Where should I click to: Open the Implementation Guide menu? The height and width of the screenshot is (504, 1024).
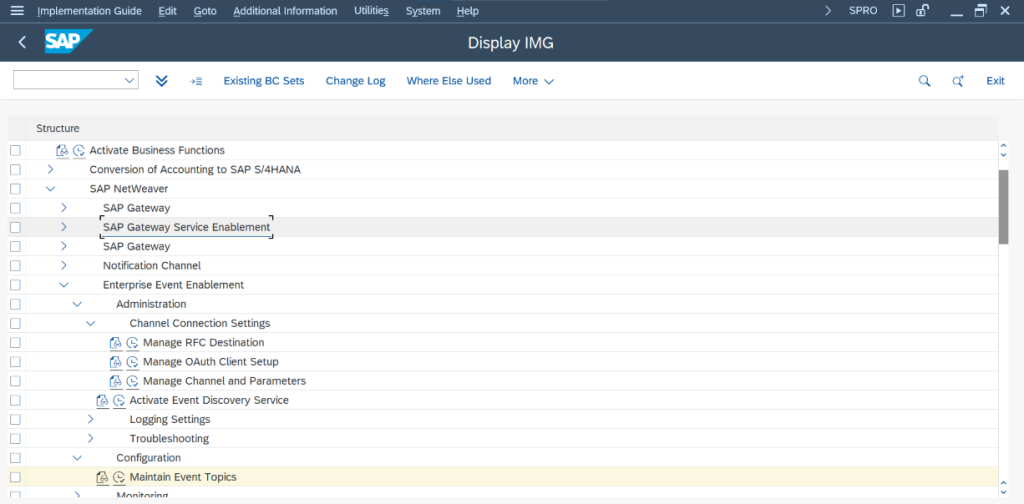tap(90, 10)
